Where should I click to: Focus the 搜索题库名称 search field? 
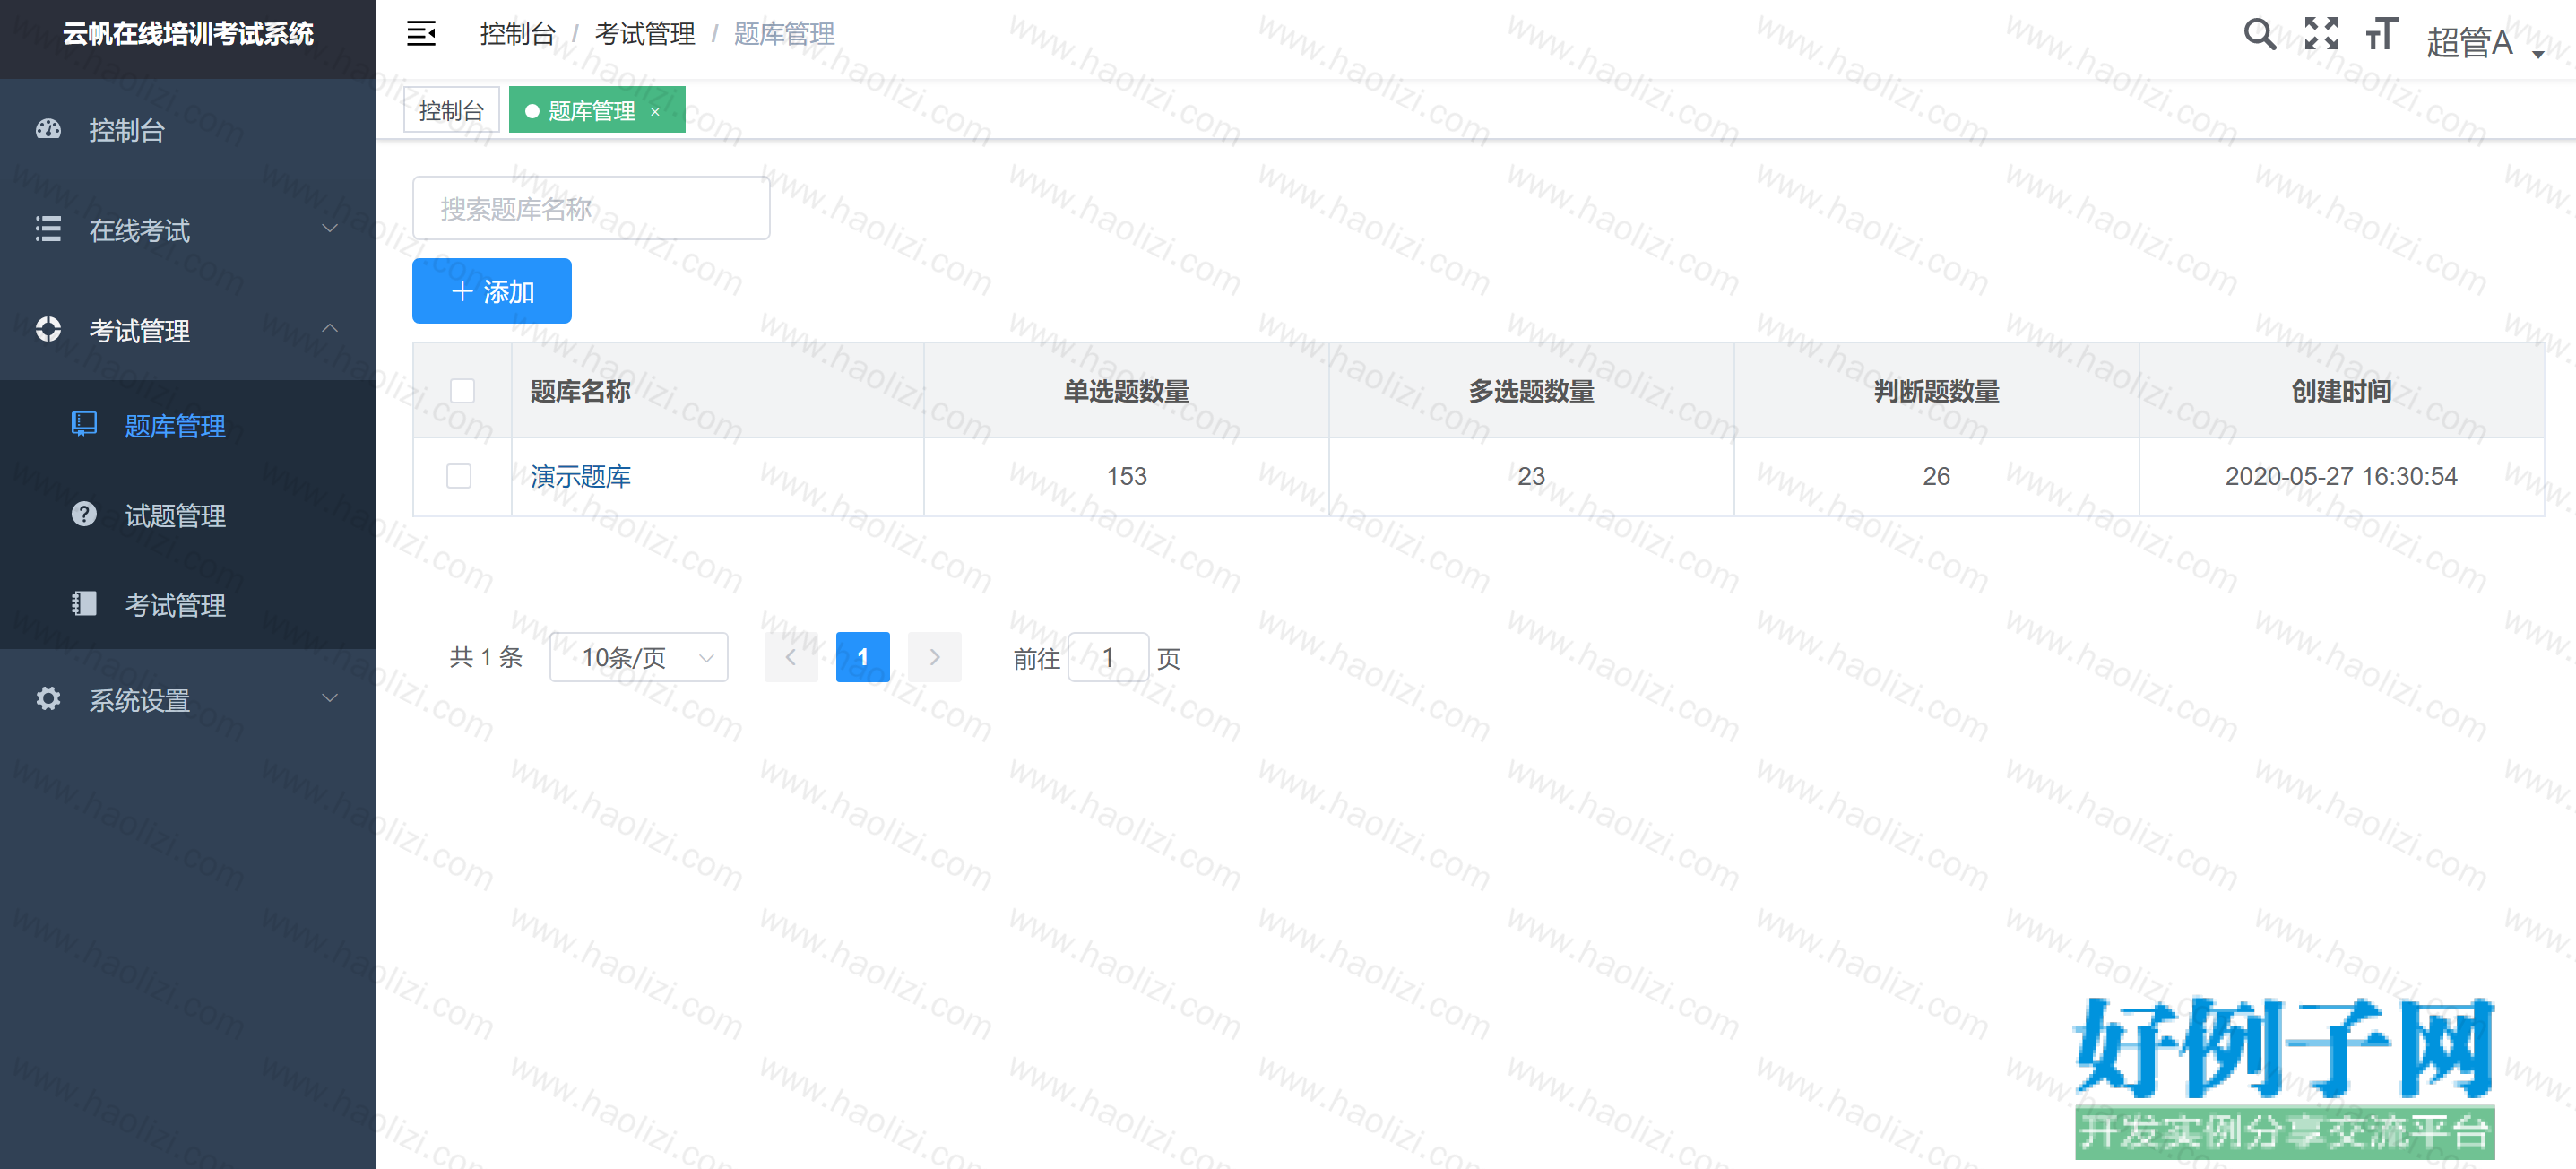coord(591,208)
